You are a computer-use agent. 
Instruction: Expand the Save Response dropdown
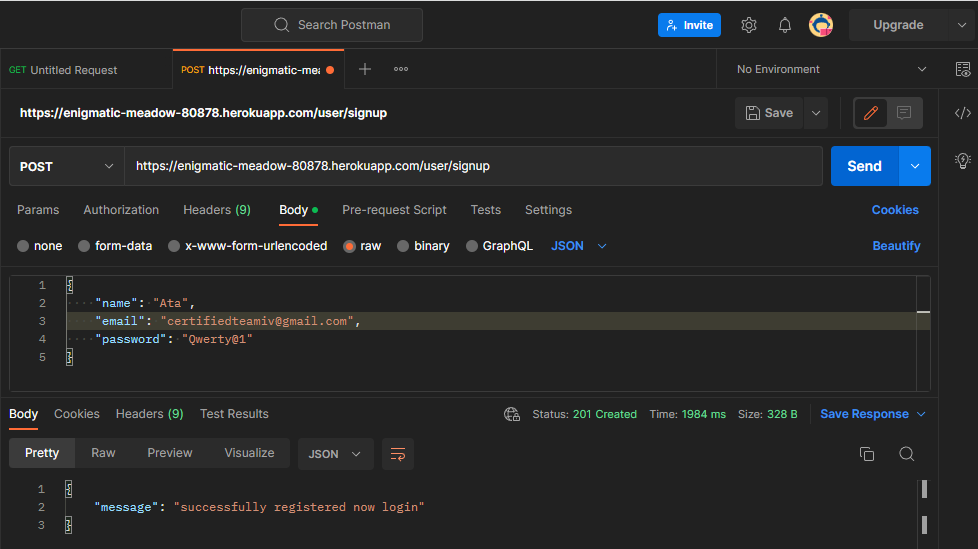click(921, 414)
